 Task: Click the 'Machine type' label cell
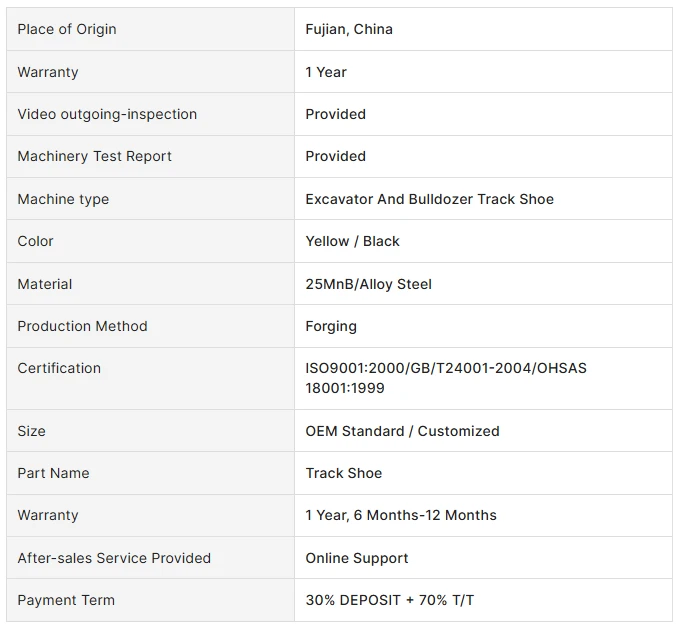[x=150, y=199]
